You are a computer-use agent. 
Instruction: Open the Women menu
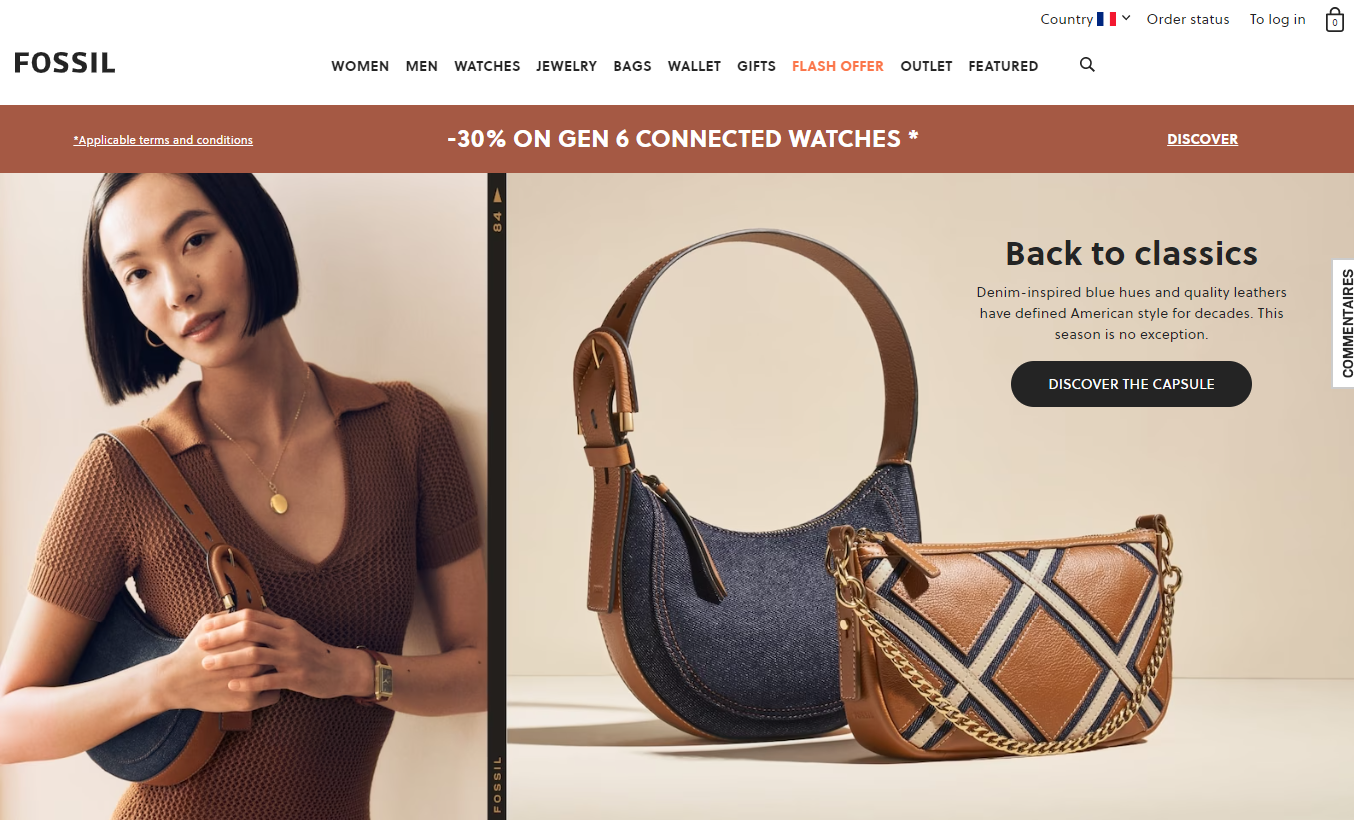pyautogui.click(x=360, y=66)
